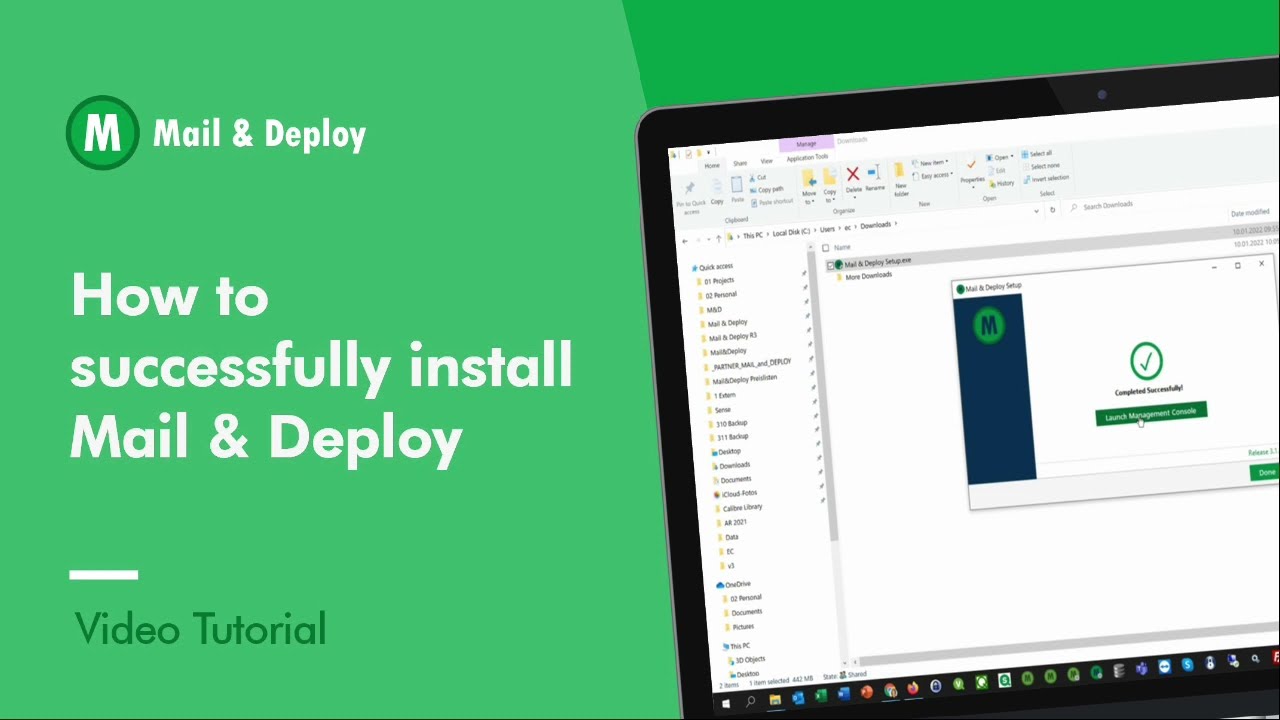Open Outlook from the taskbar
Screen dimensions: 1280x720
[797, 697]
